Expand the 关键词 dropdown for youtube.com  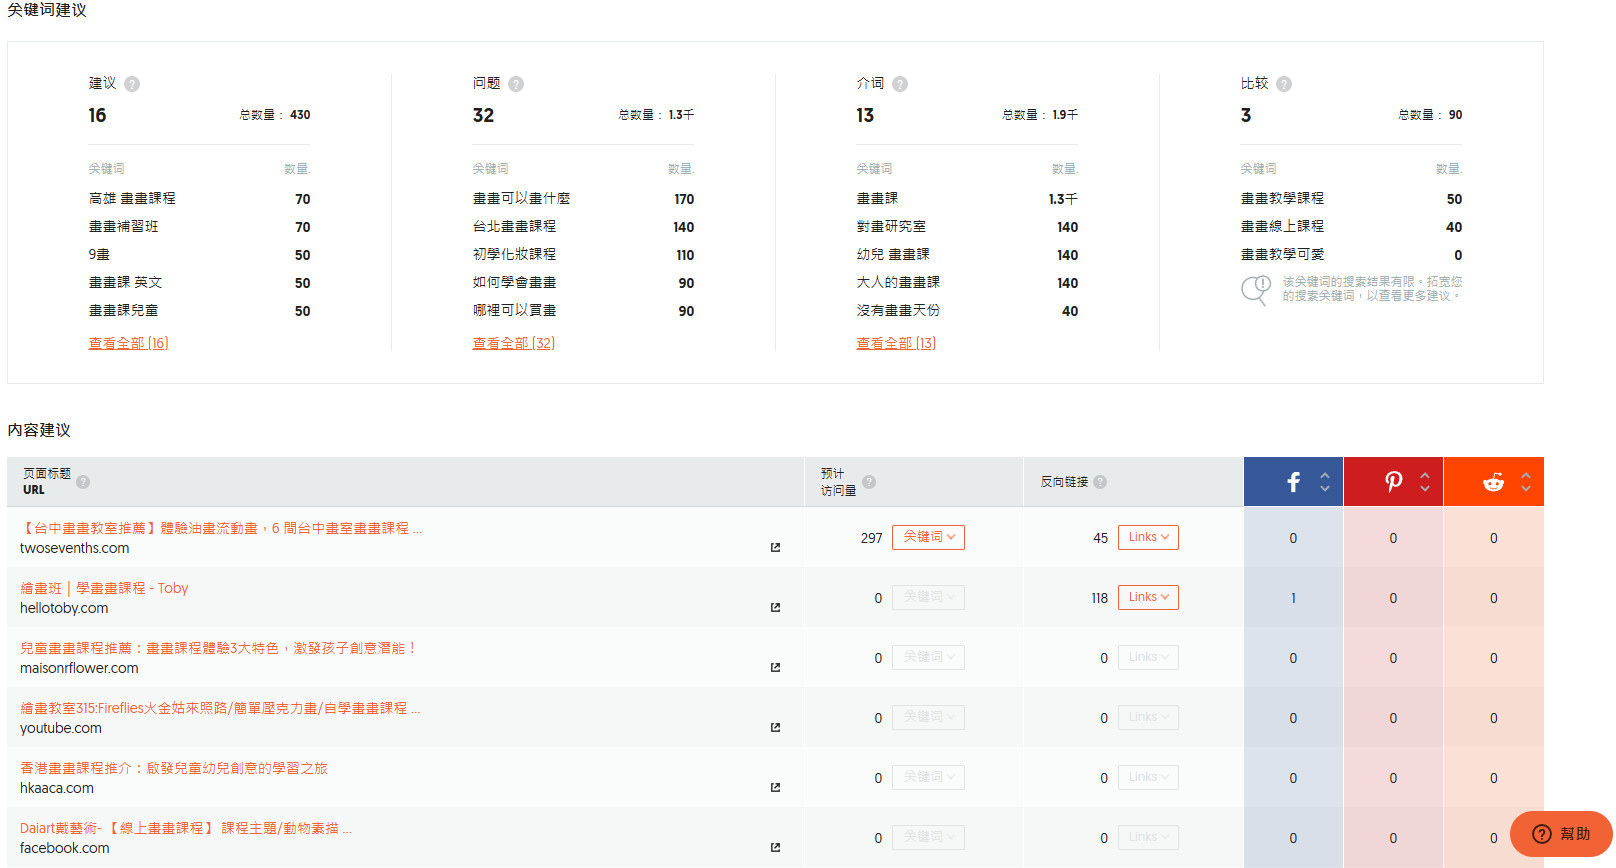928,717
